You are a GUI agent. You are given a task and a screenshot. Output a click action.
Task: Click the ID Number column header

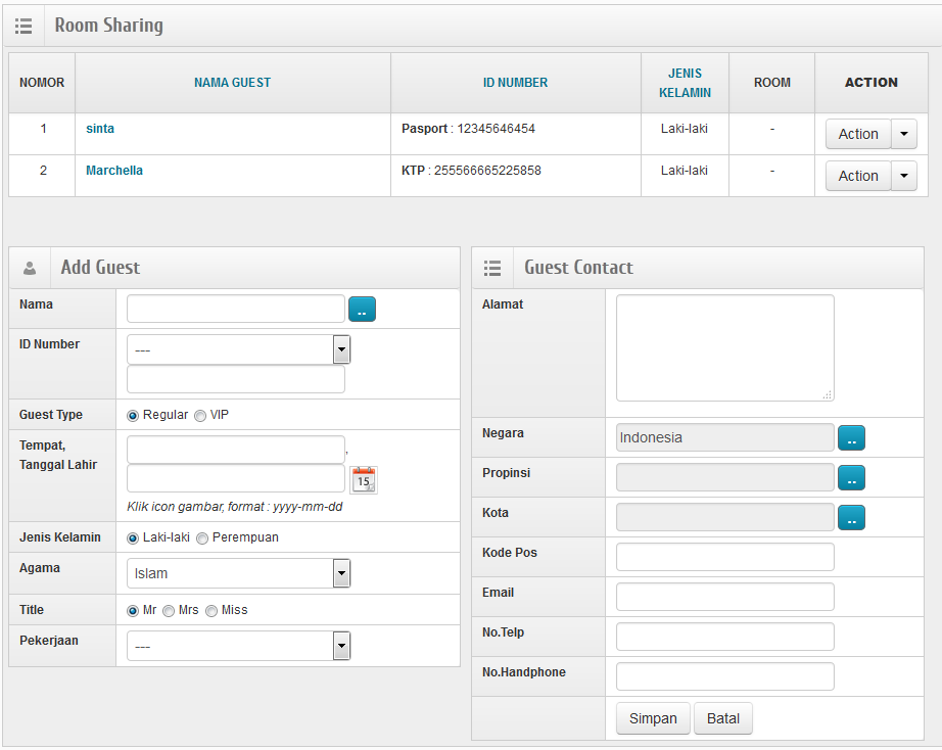tap(515, 83)
